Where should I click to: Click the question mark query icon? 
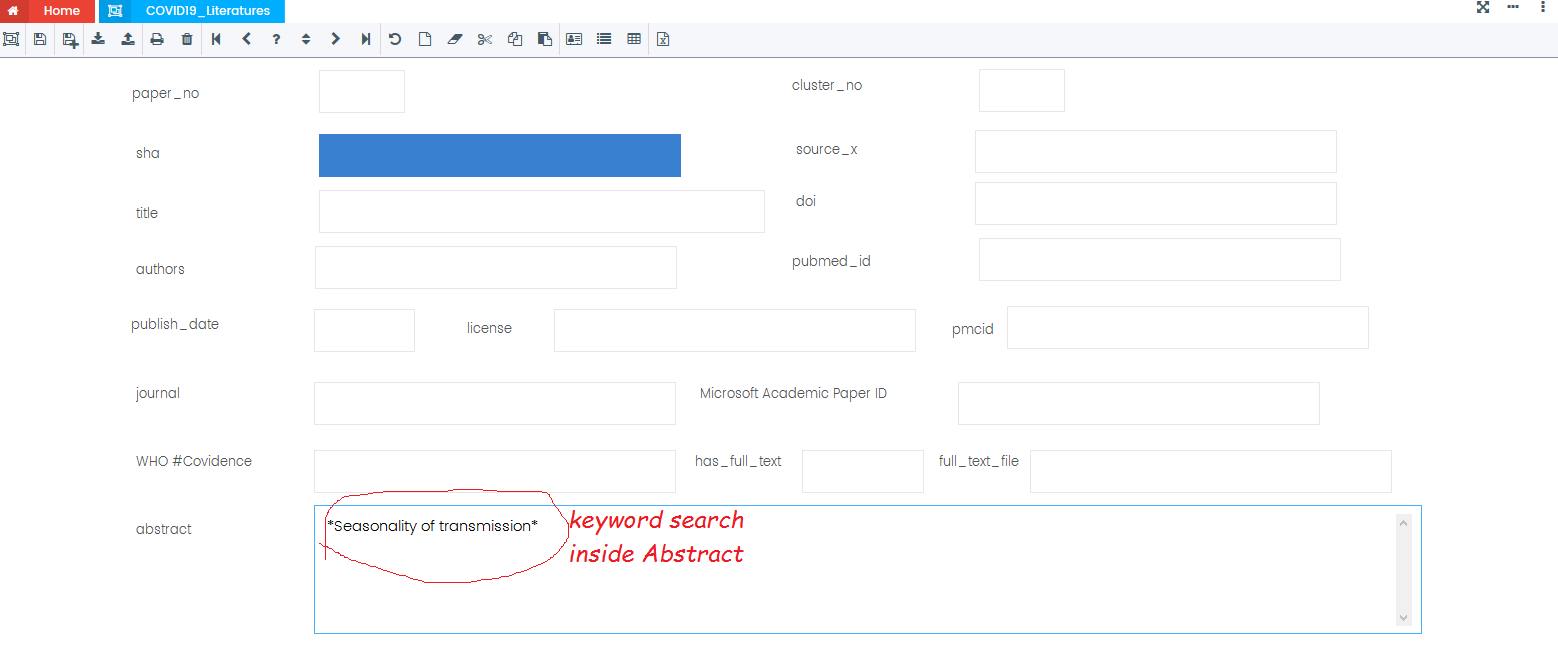coord(276,39)
